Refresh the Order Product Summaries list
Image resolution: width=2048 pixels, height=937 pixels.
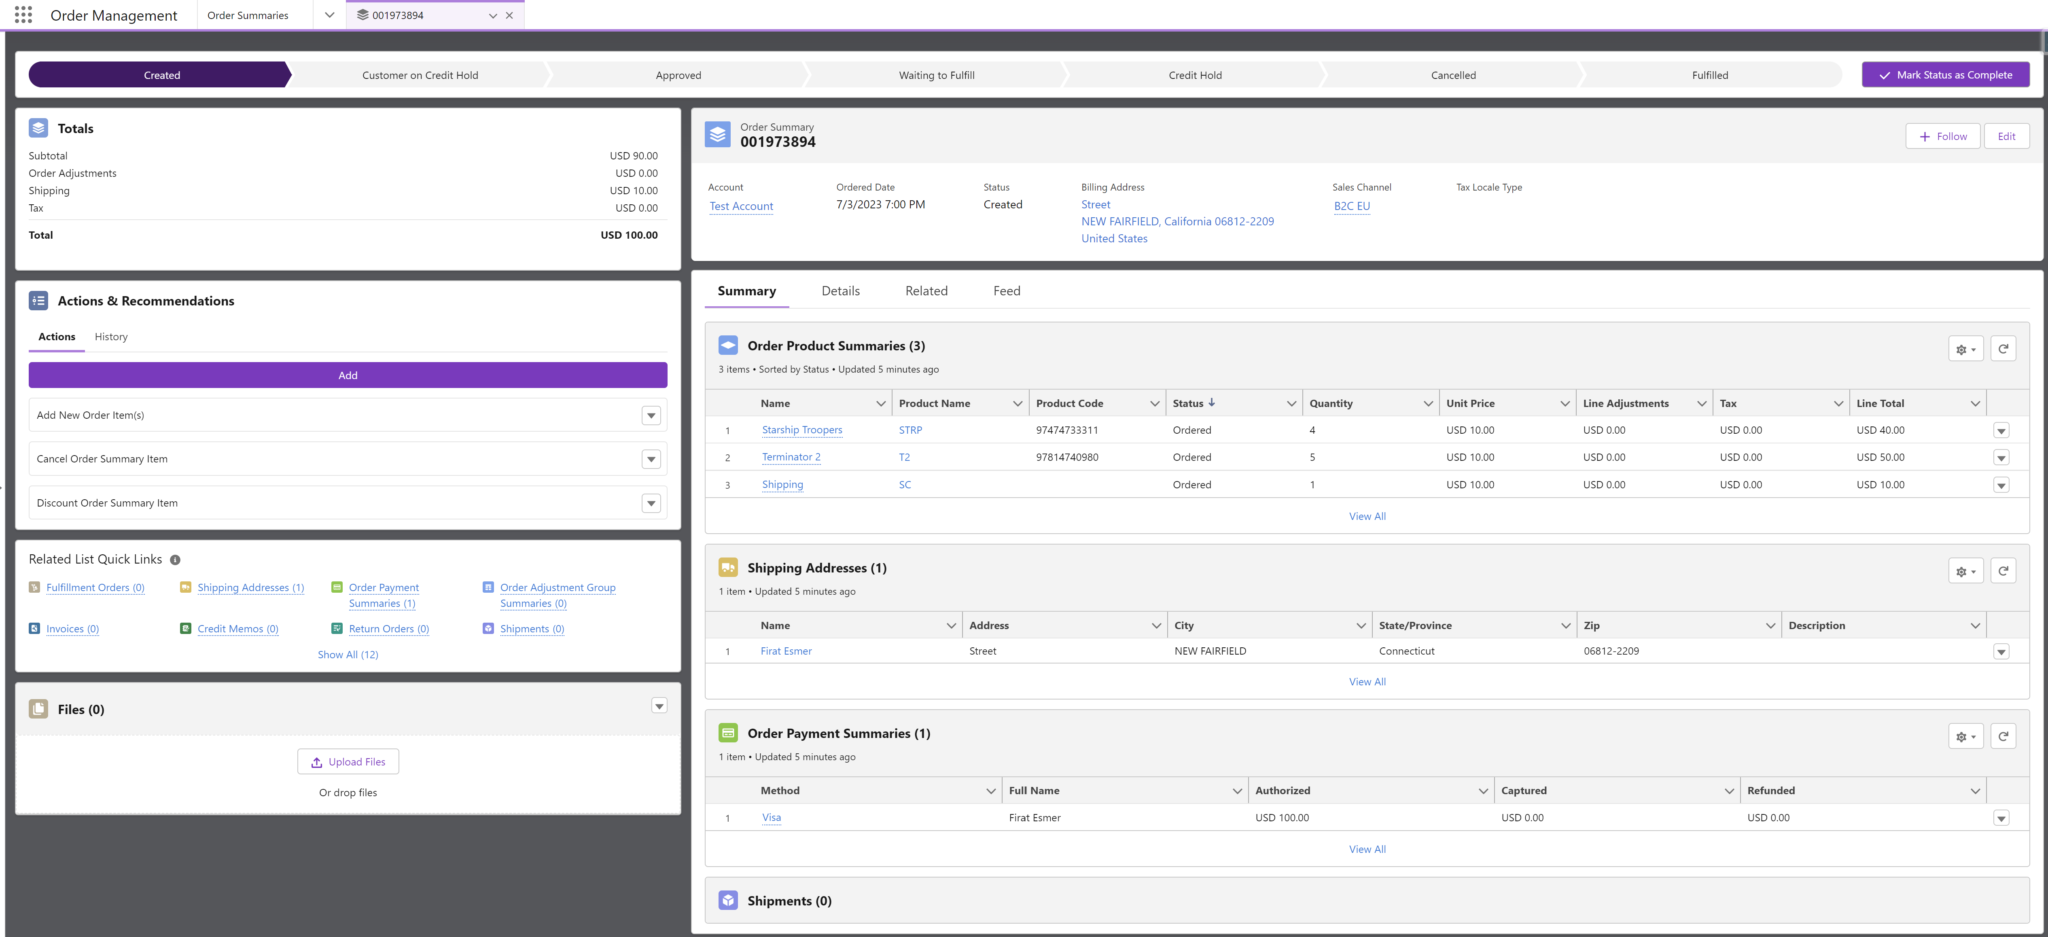coord(2004,348)
